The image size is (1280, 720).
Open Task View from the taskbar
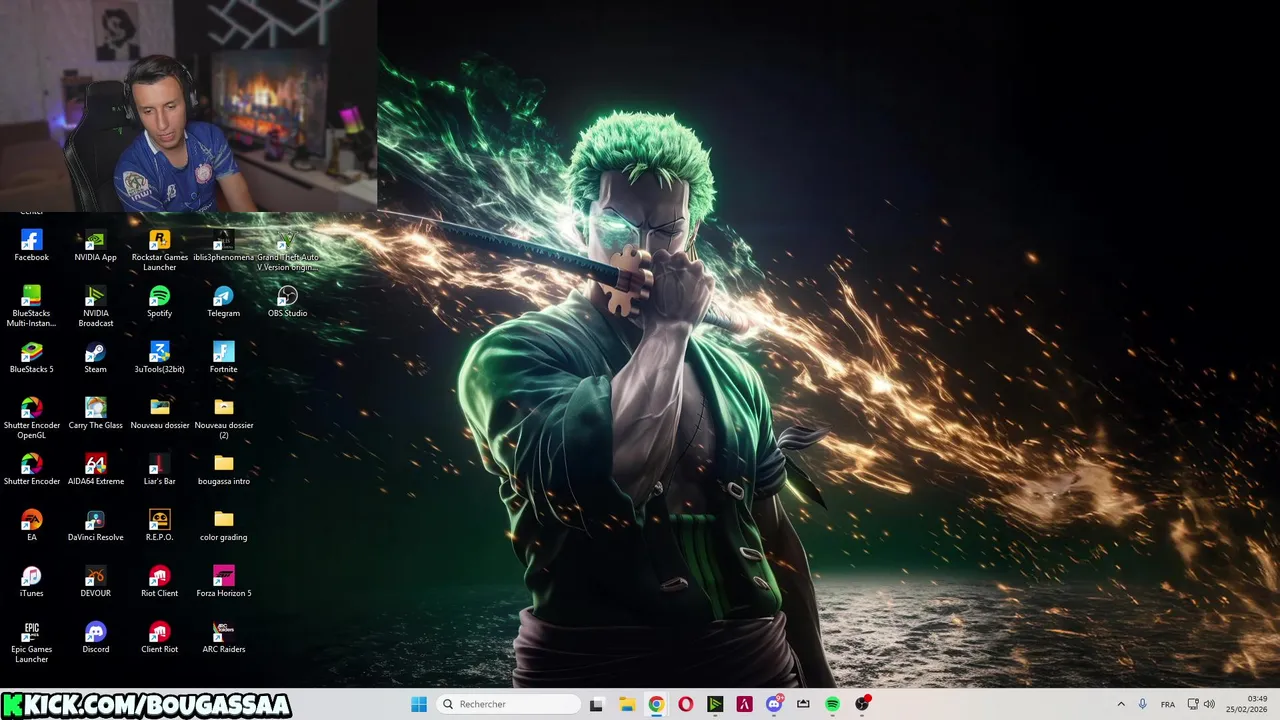tap(597, 704)
